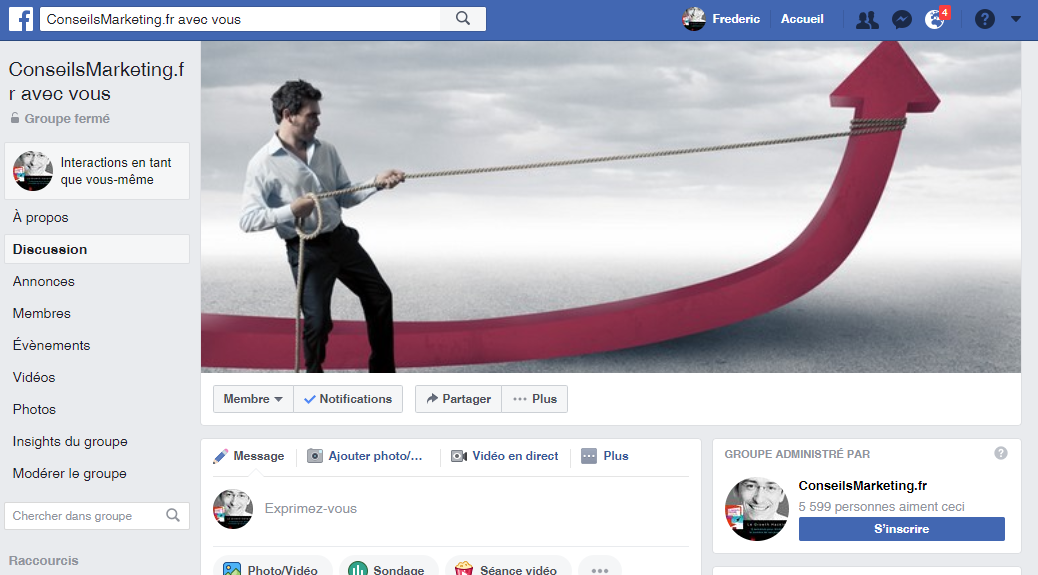Viewport: 1038px width, 575px height.
Task: Open the Membres section
Action: tap(42, 313)
